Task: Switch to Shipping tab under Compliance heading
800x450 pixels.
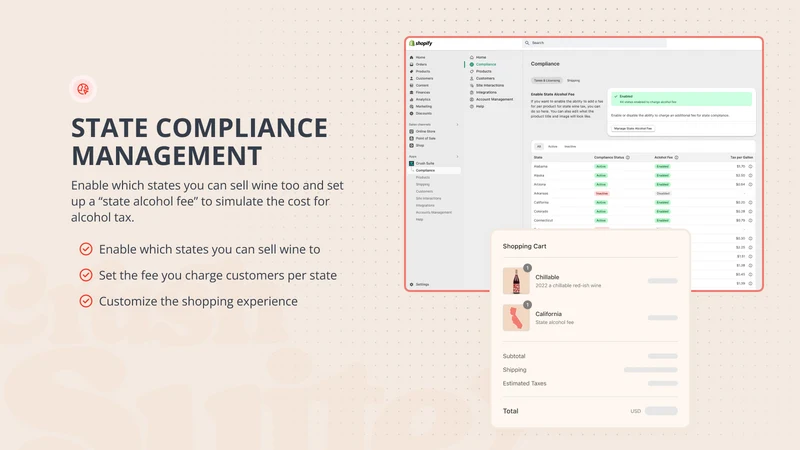Action: pos(573,81)
